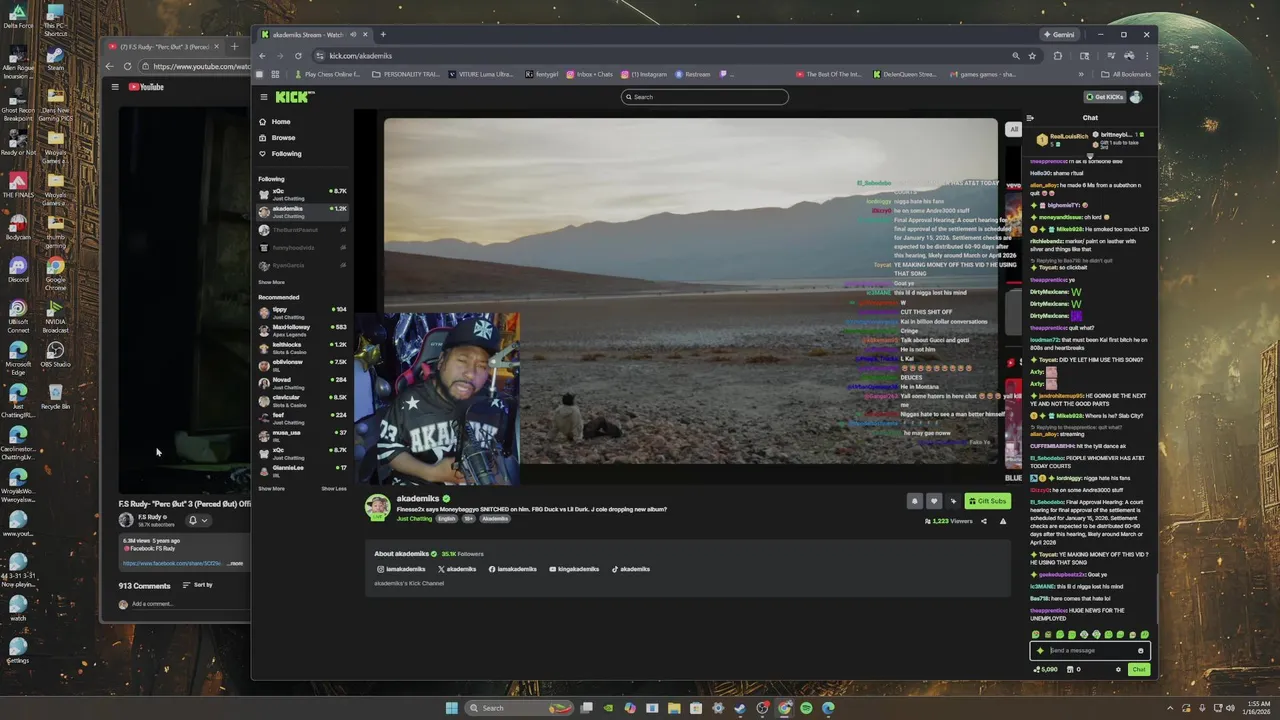Bookmark this page with the star
Image resolution: width=1280 pixels, height=720 pixels.
[1032, 56]
